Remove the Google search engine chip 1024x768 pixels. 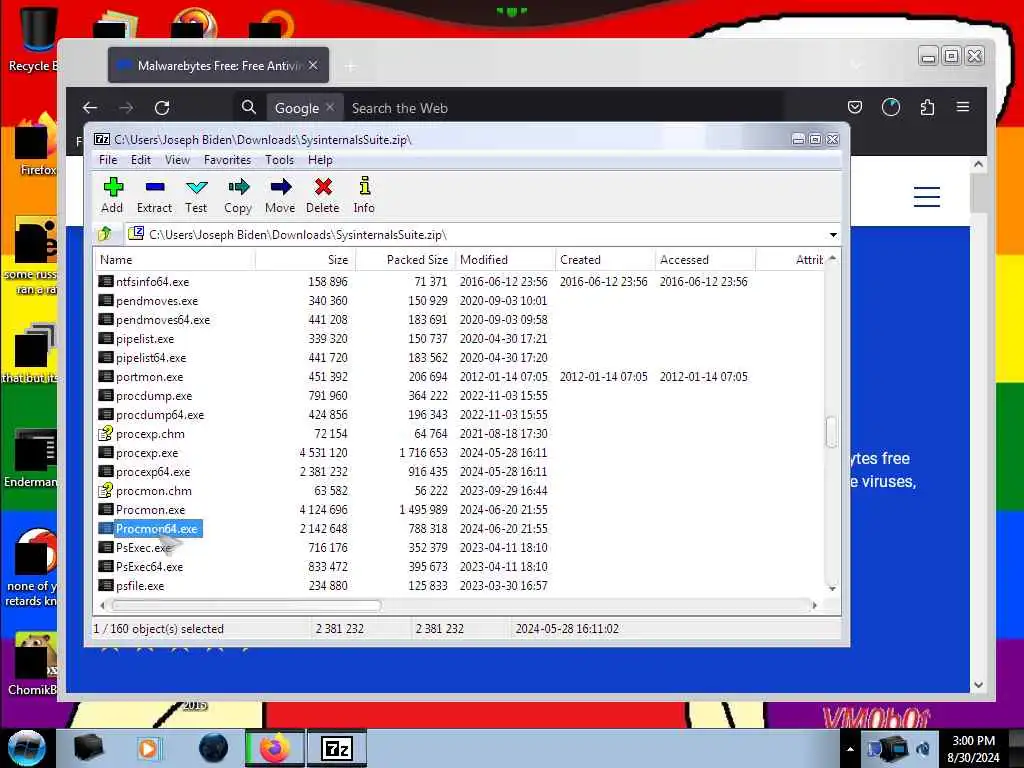point(330,107)
